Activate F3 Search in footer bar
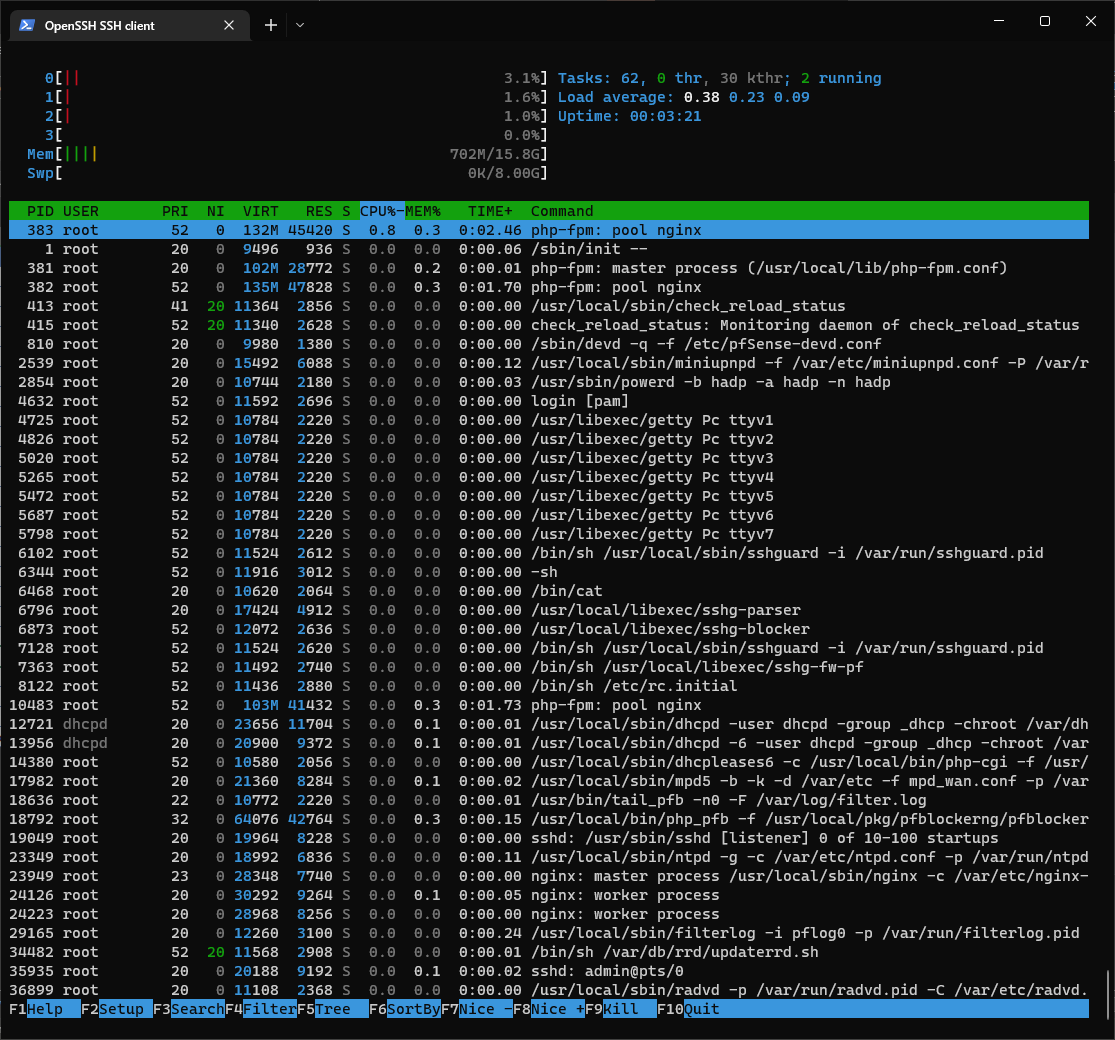1115x1040 pixels. point(188,1009)
